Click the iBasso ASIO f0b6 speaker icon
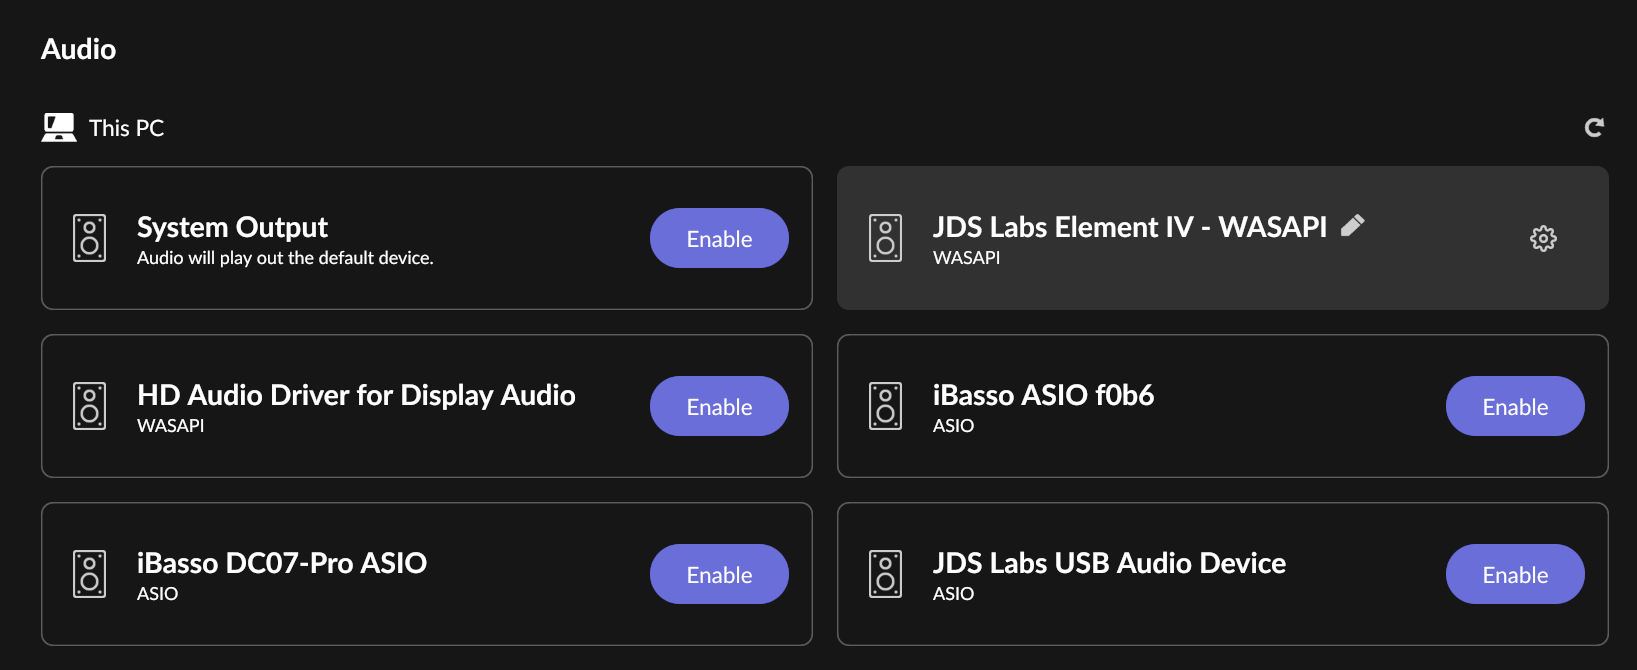This screenshot has width=1637, height=670. pos(886,406)
